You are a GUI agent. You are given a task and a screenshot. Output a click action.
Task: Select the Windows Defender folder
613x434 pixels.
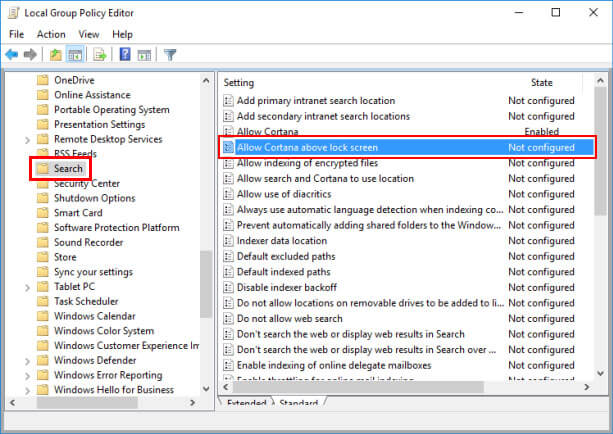click(94, 360)
